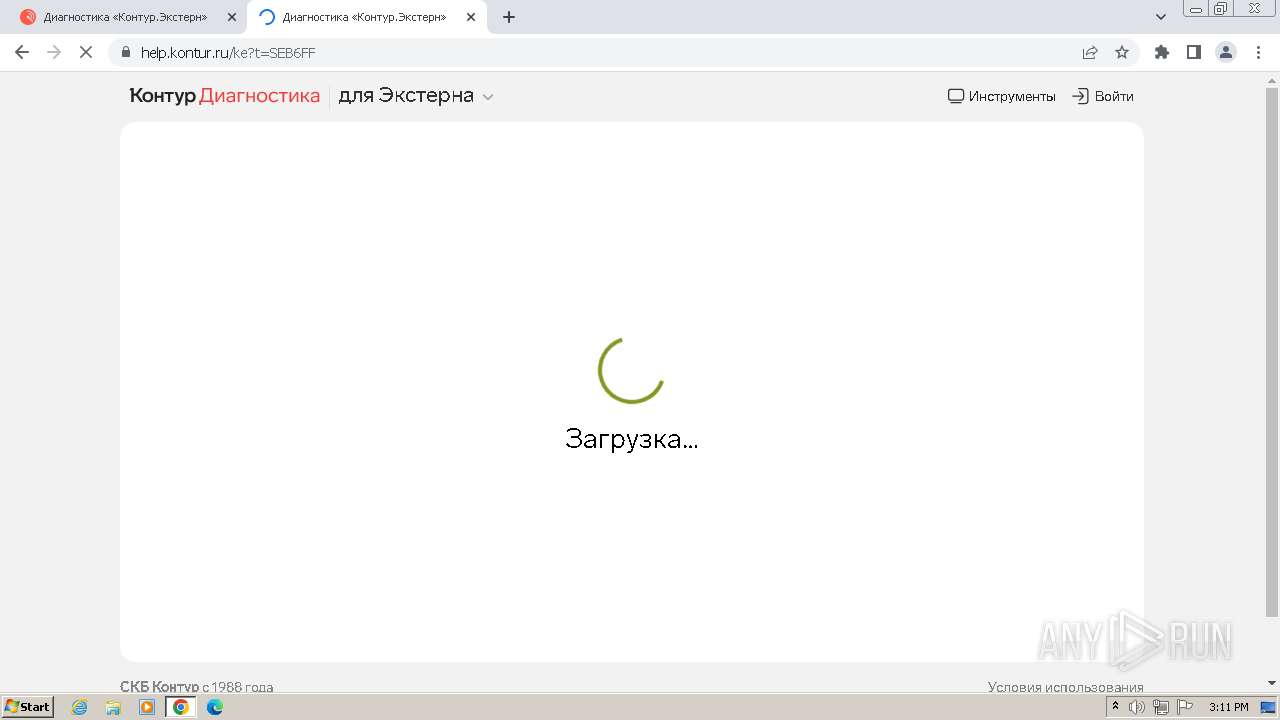Share this page icon in address bar
The image size is (1280, 720).
click(x=1090, y=52)
